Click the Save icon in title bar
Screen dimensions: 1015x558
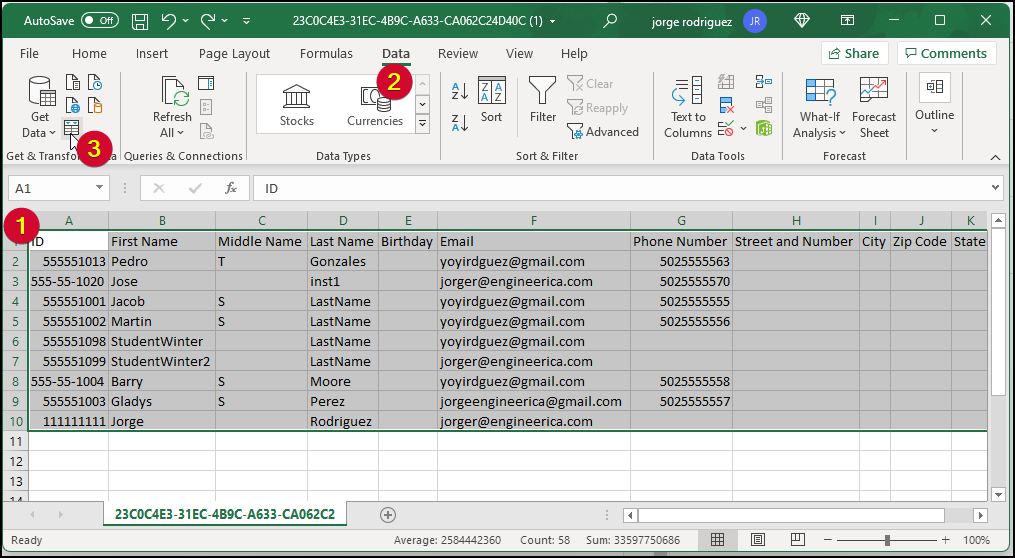click(x=140, y=21)
